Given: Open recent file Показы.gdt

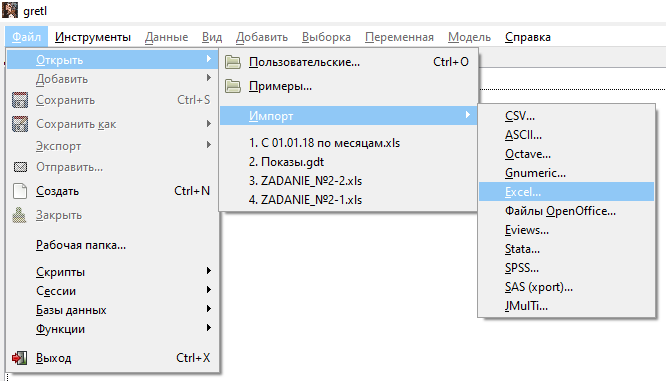Looking at the screenshot, I should [x=349, y=162].
